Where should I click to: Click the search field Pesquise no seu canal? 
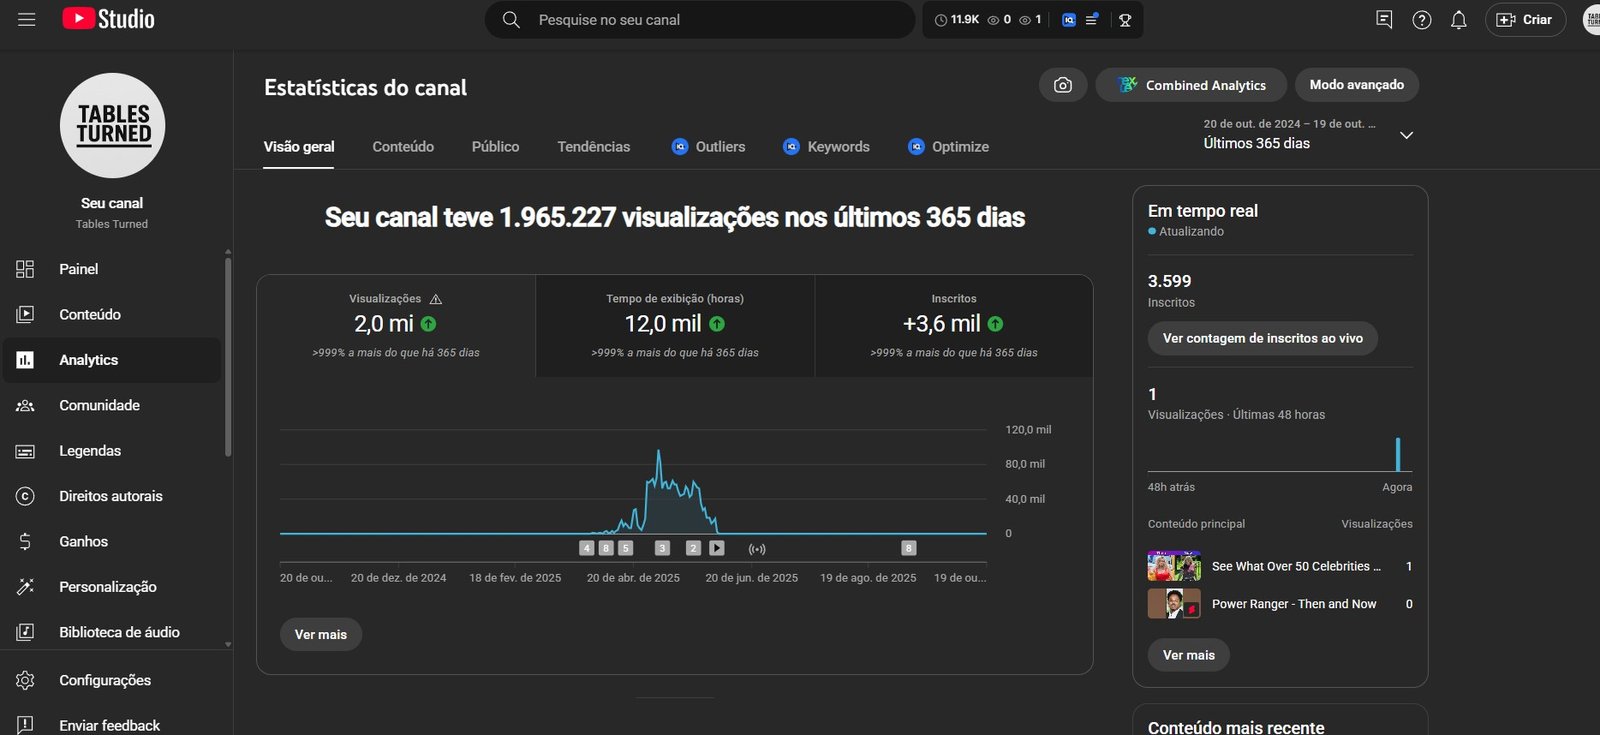click(x=700, y=20)
